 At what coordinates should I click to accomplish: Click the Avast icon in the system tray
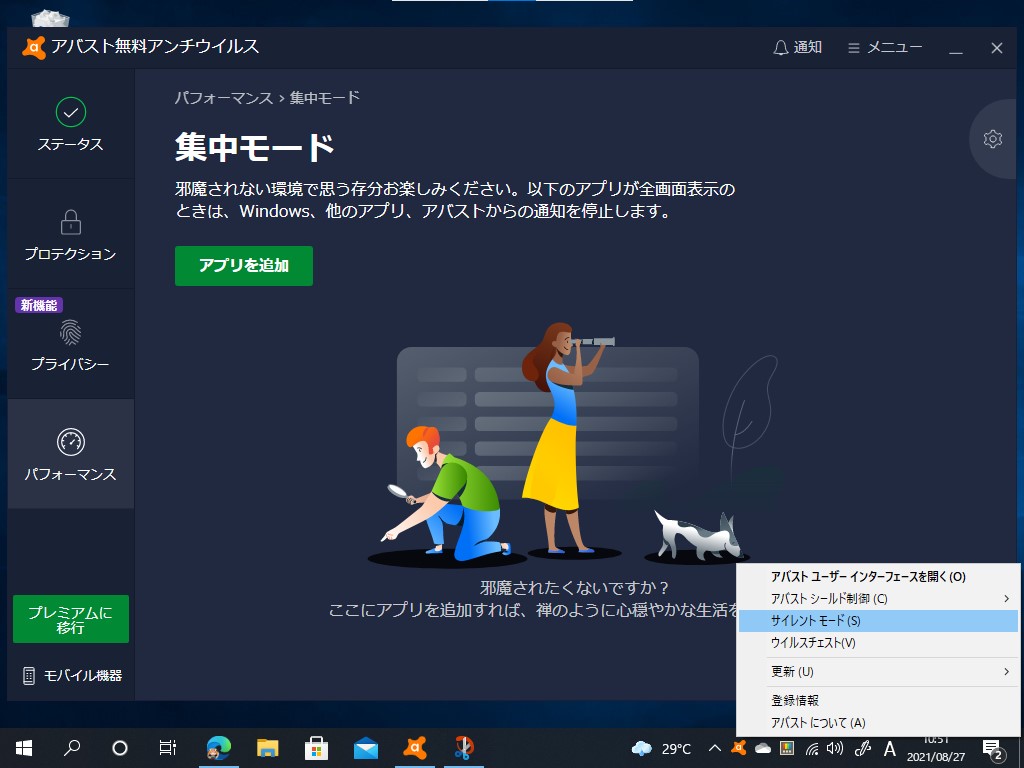737,747
